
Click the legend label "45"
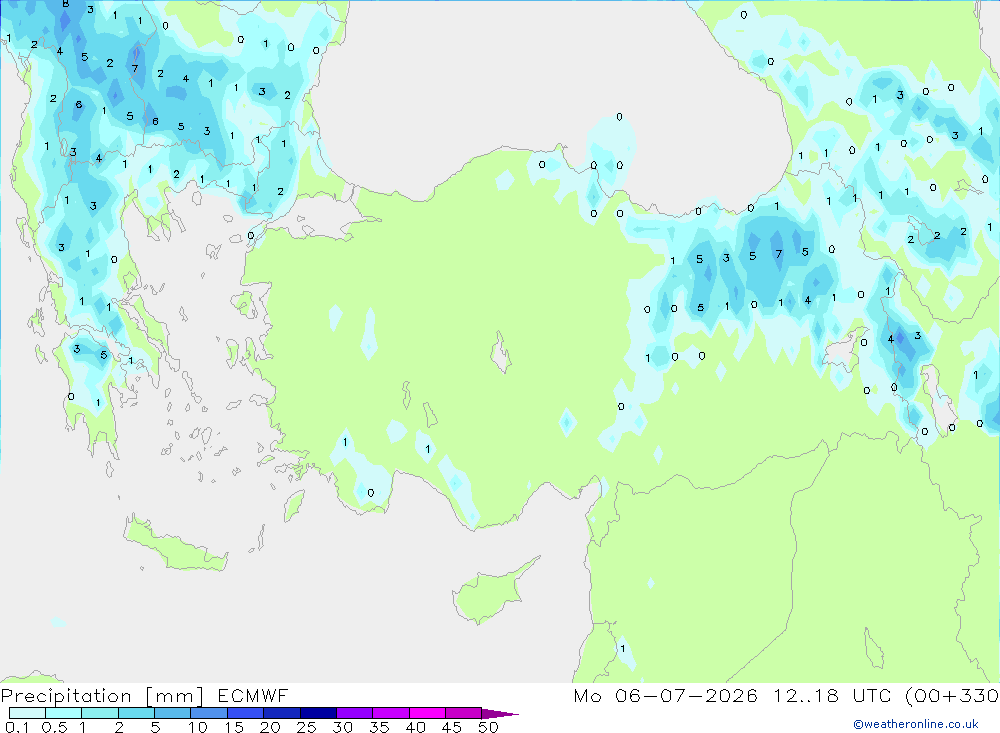452,727
